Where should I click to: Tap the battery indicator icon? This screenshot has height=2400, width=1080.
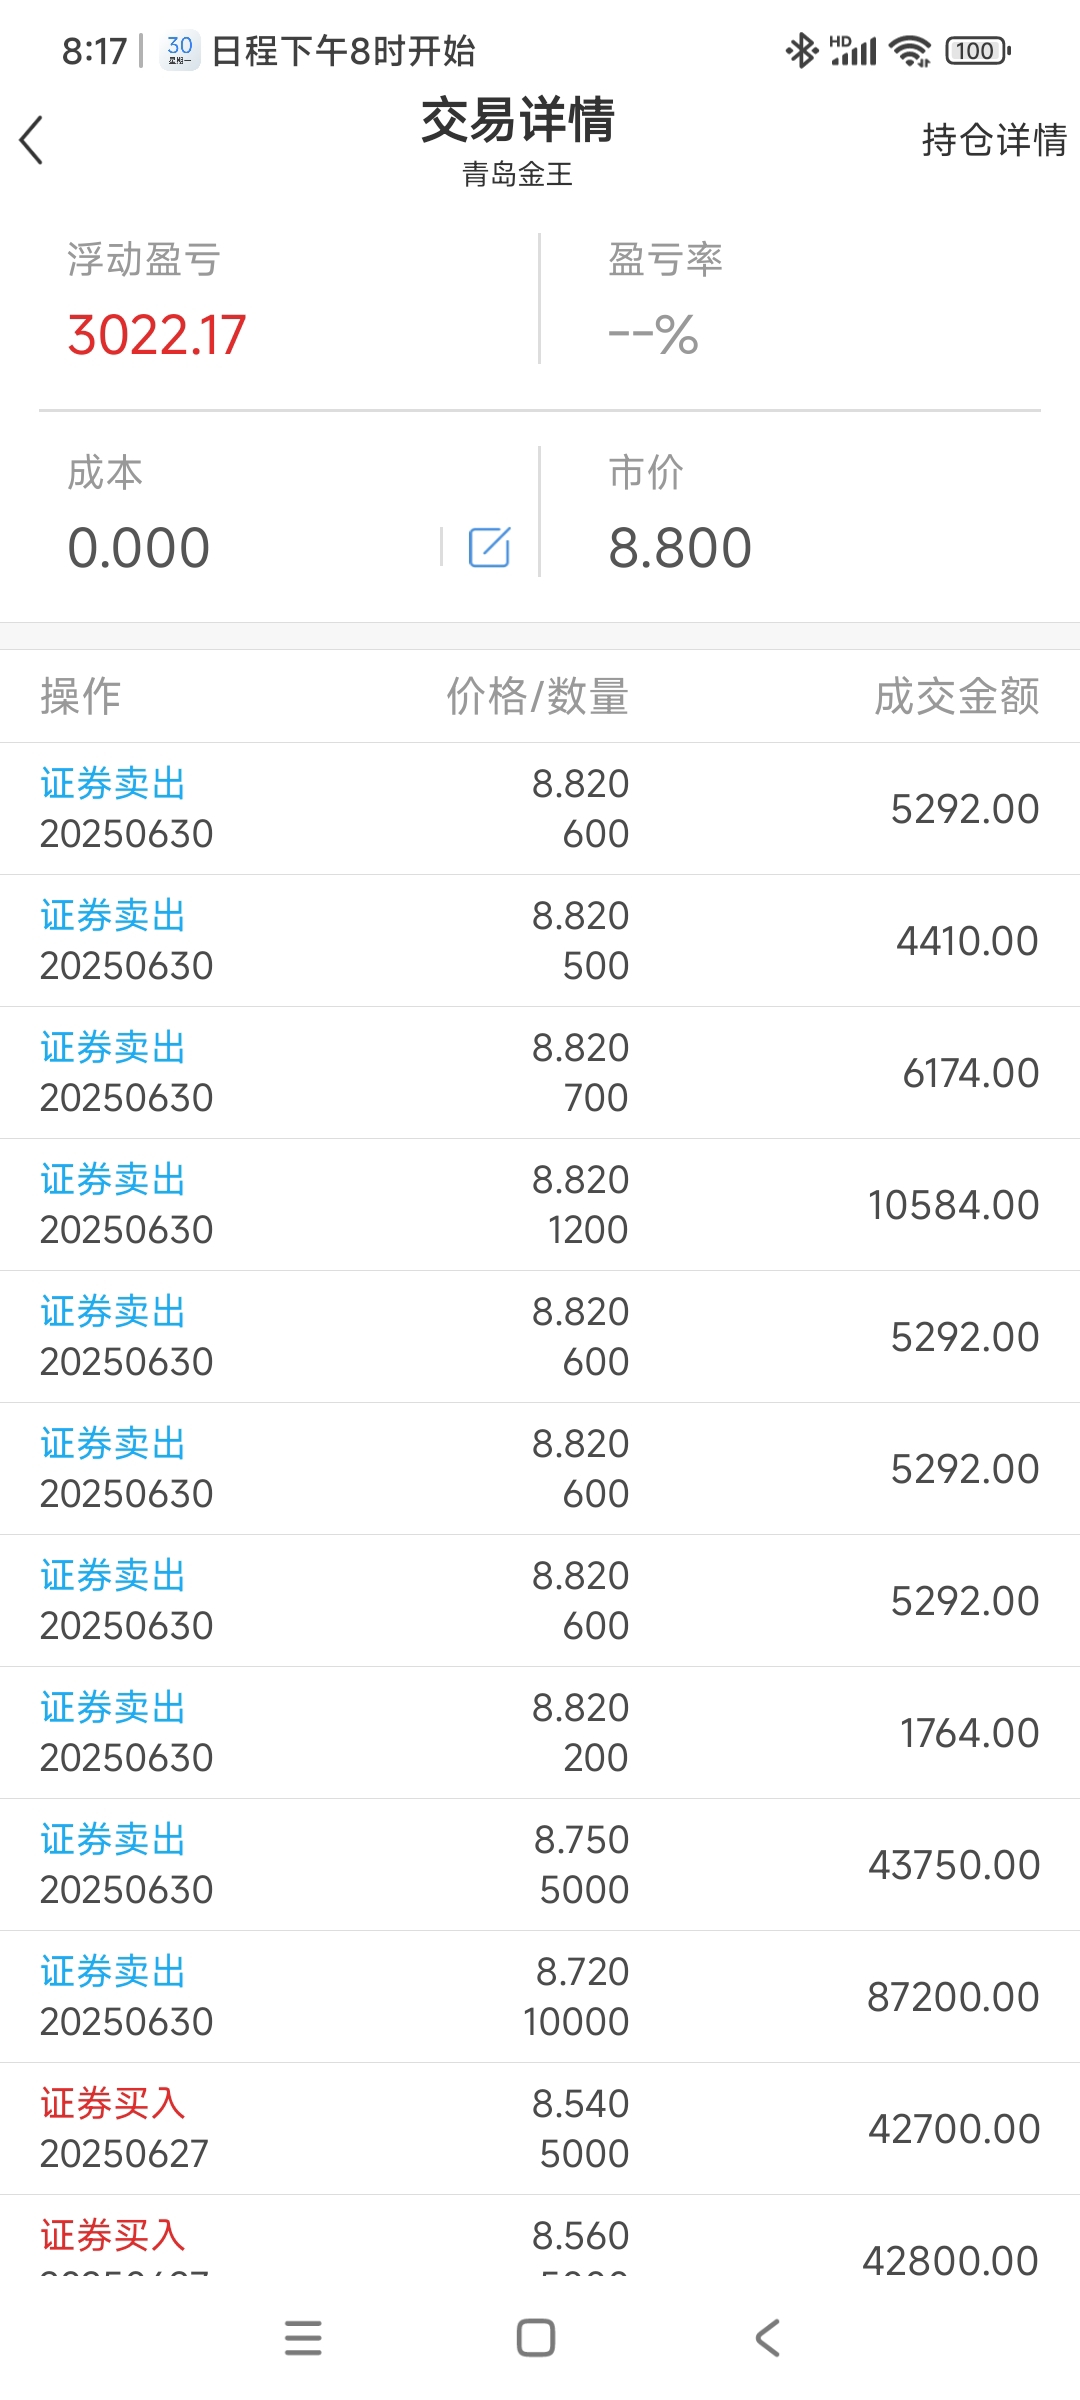pyautogui.click(x=978, y=50)
